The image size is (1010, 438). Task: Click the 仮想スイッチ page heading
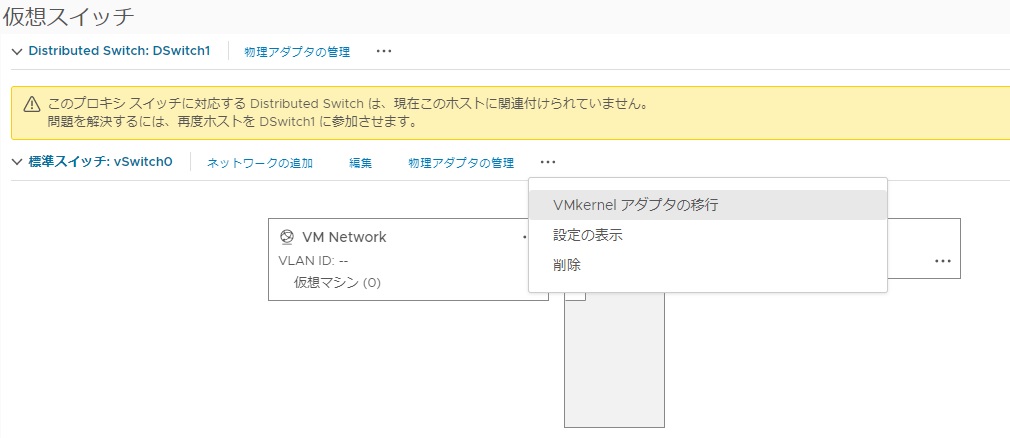pos(68,17)
